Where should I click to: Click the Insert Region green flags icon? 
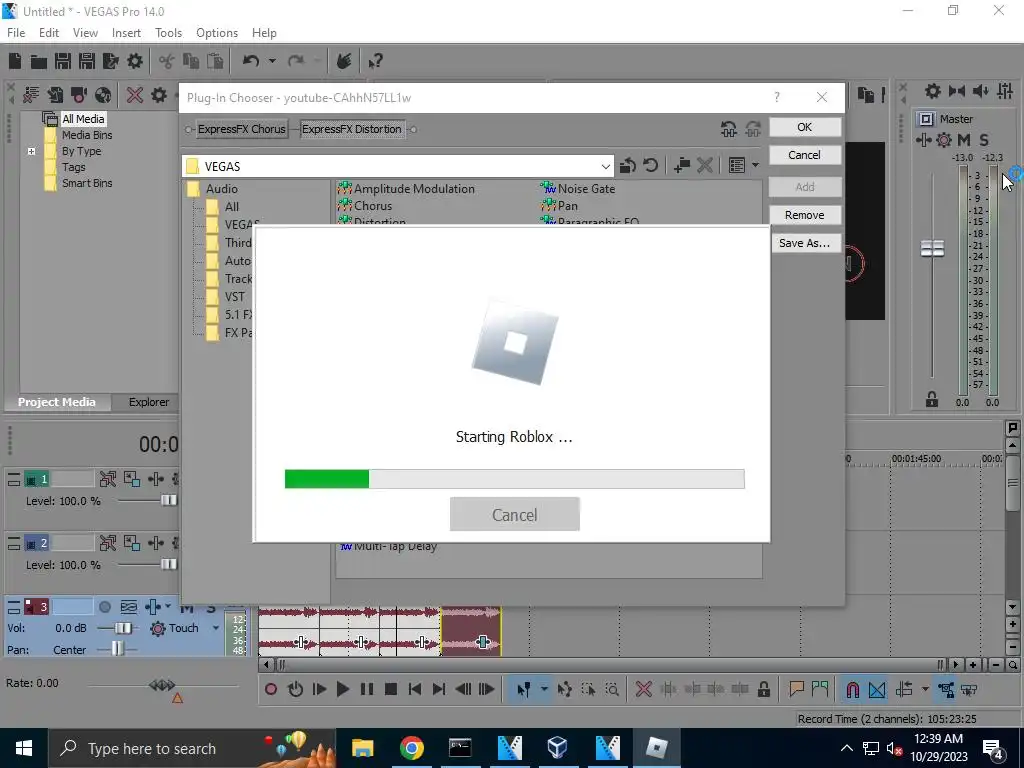820,689
